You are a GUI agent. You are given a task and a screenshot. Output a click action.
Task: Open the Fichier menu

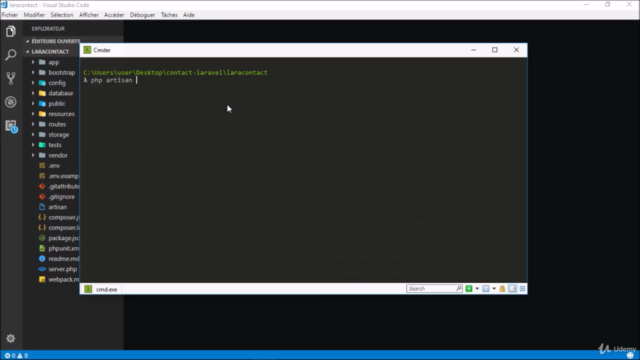coord(10,15)
